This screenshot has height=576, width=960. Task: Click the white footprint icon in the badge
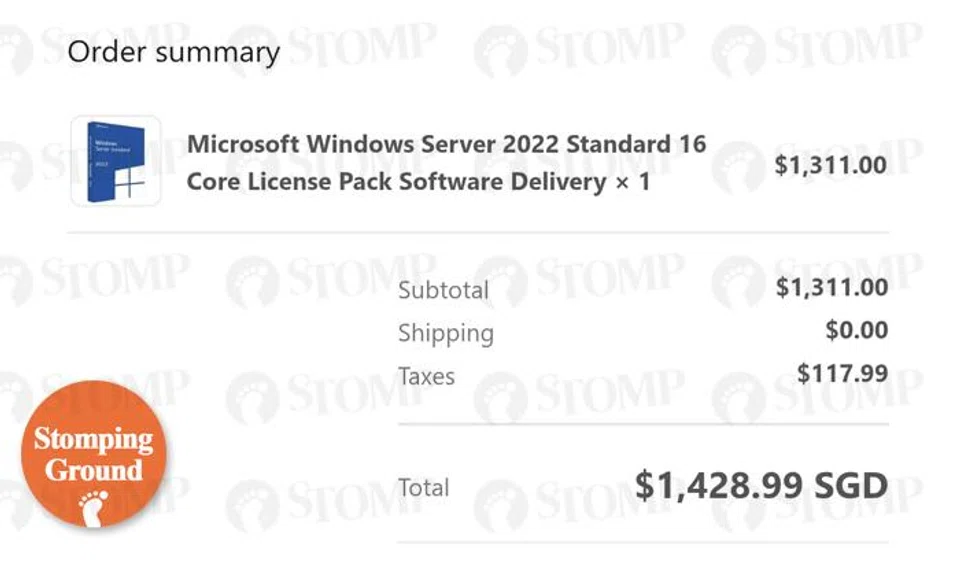[93, 505]
